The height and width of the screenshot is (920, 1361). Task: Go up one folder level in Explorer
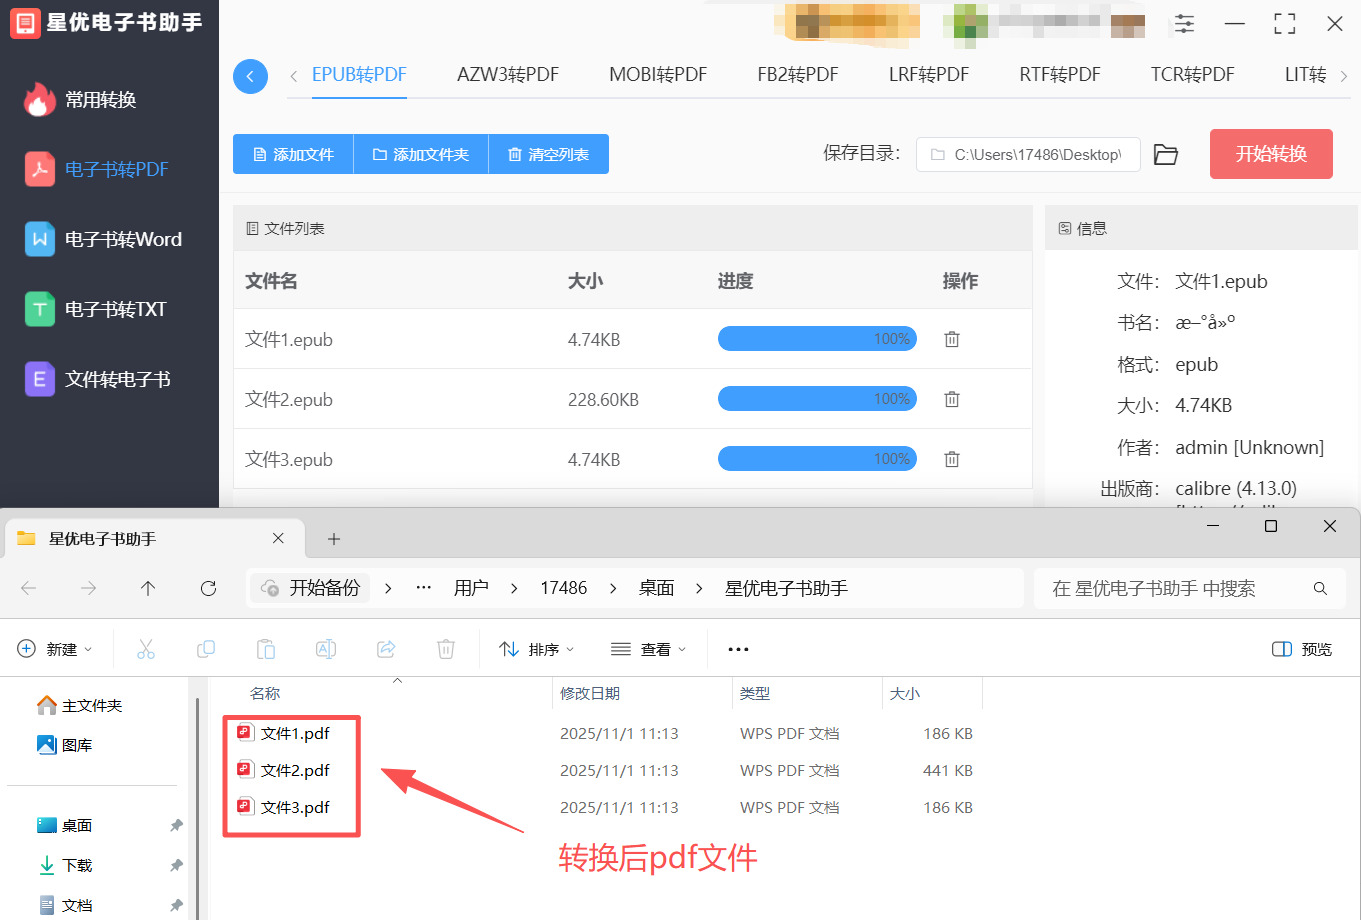pyautogui.click(x=148, y=588)
